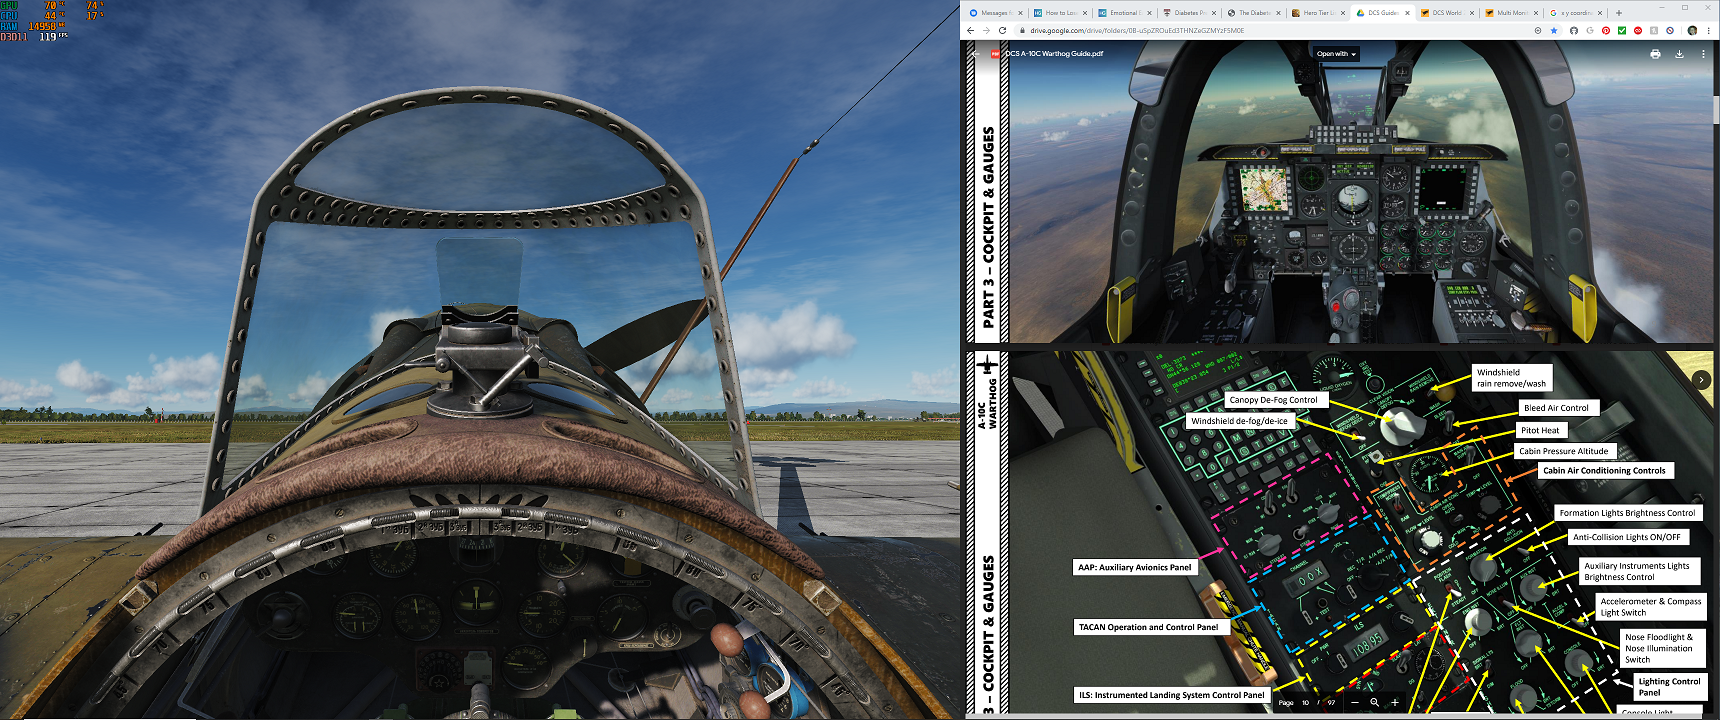Screen dimensions: 1720x720
Task: Open PDF viewer more actions menu
Action: [1703, 54]
